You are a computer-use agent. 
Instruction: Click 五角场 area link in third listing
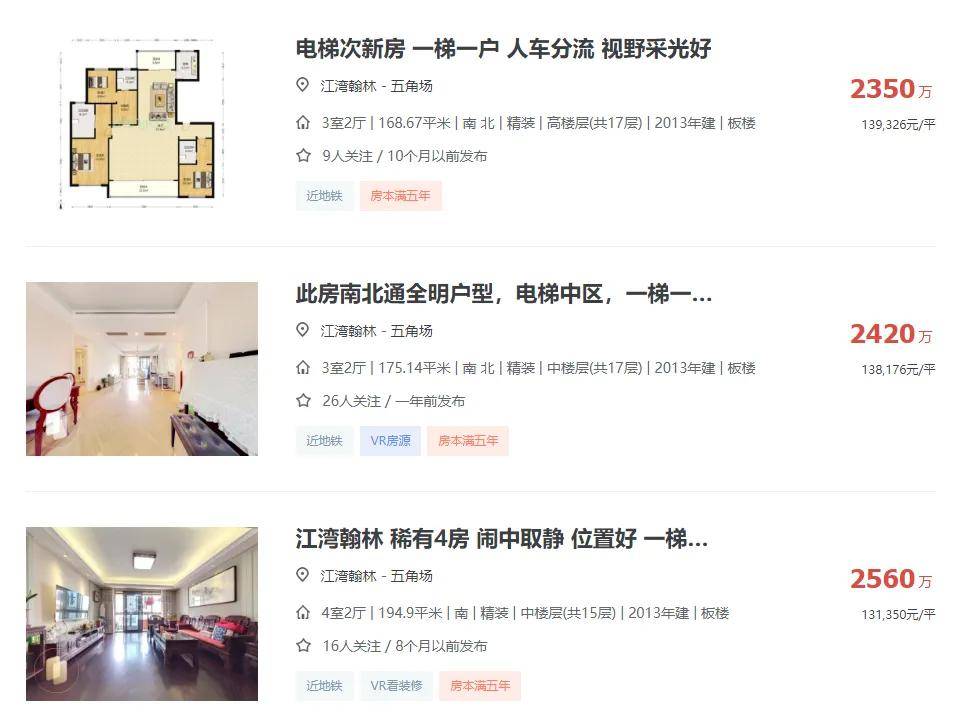pyautogui.click(x=411, y=576)
